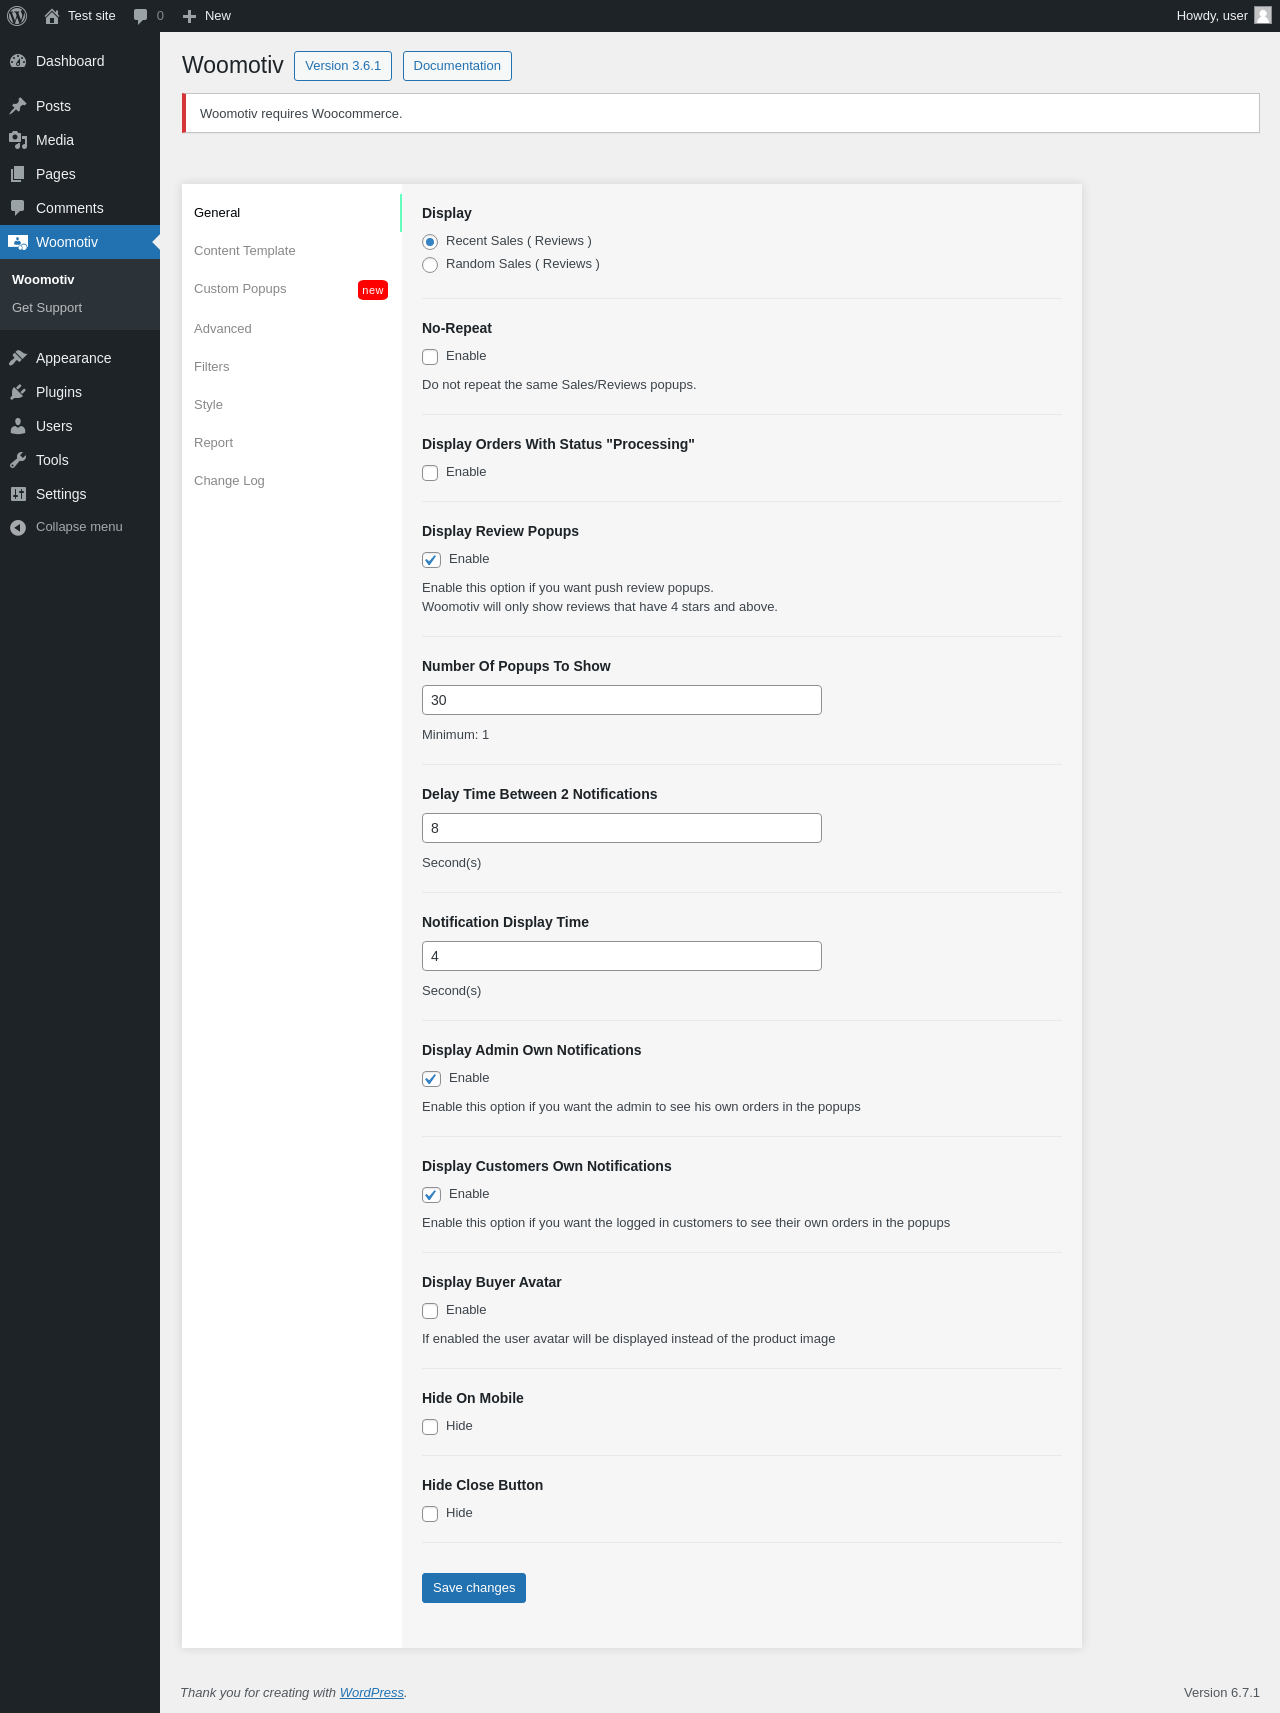Open the Custom Popups tab
Screen dimensions: 1280x1713
[x=240, y=289]
